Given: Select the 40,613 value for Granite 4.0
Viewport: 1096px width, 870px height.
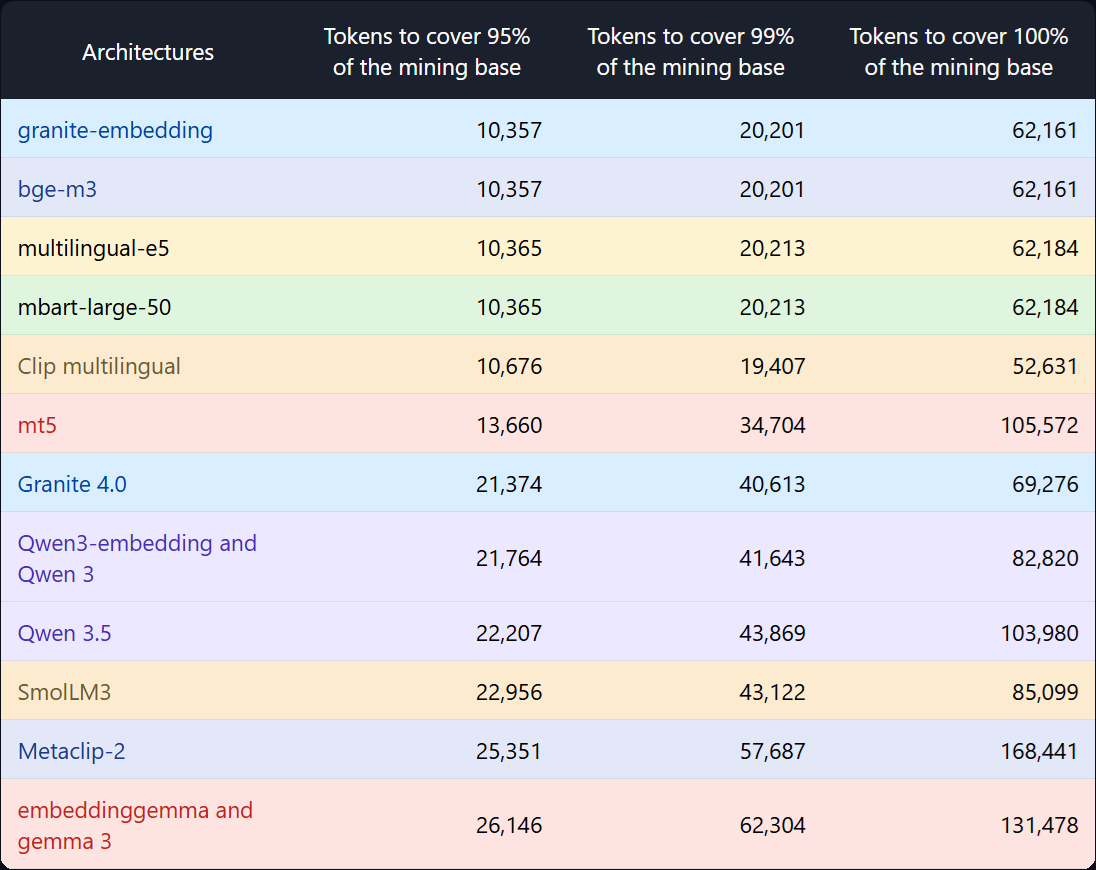Looking at the screenshot, I should [772, 484].
